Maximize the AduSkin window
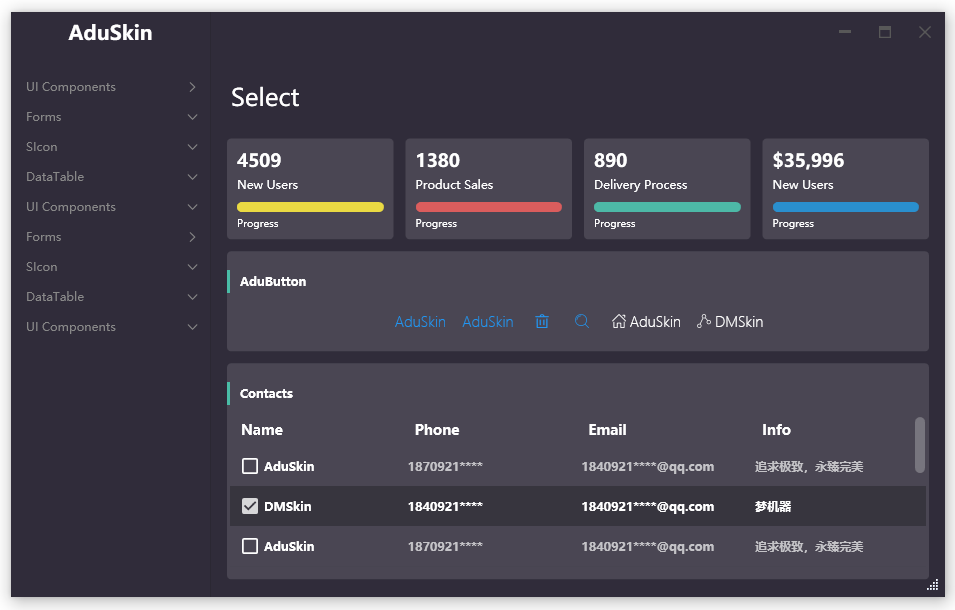This screenshot has width=955, height=610. (x=885, y=32)
